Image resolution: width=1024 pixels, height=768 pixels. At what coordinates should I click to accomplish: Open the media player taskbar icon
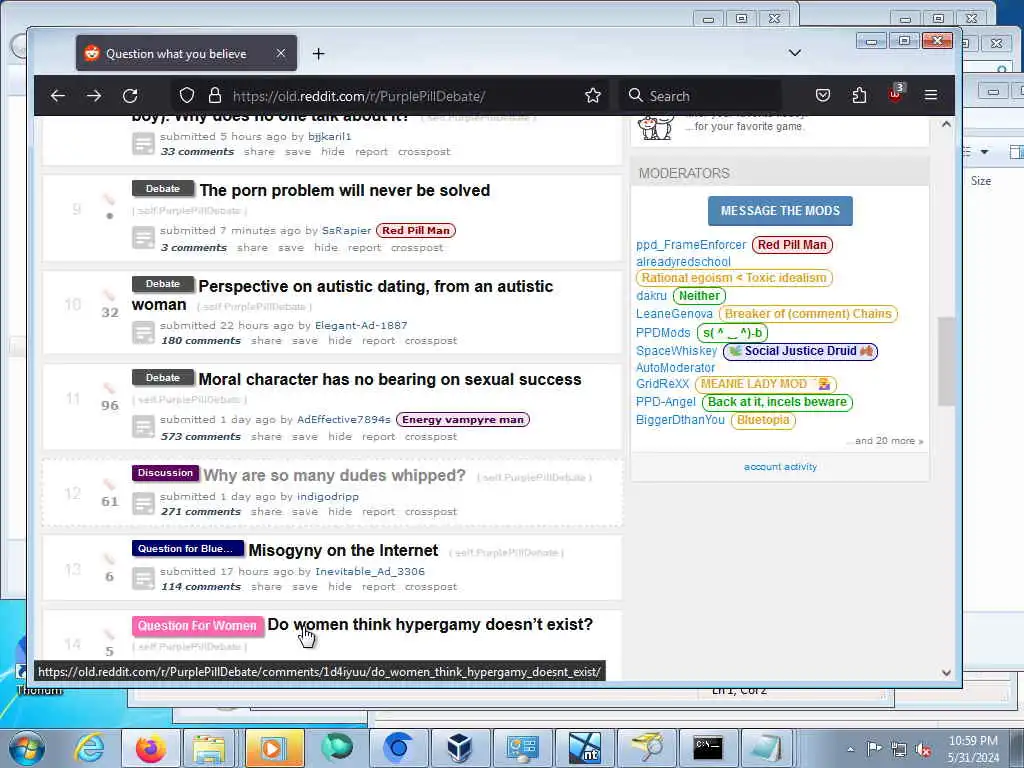(273, 748)
